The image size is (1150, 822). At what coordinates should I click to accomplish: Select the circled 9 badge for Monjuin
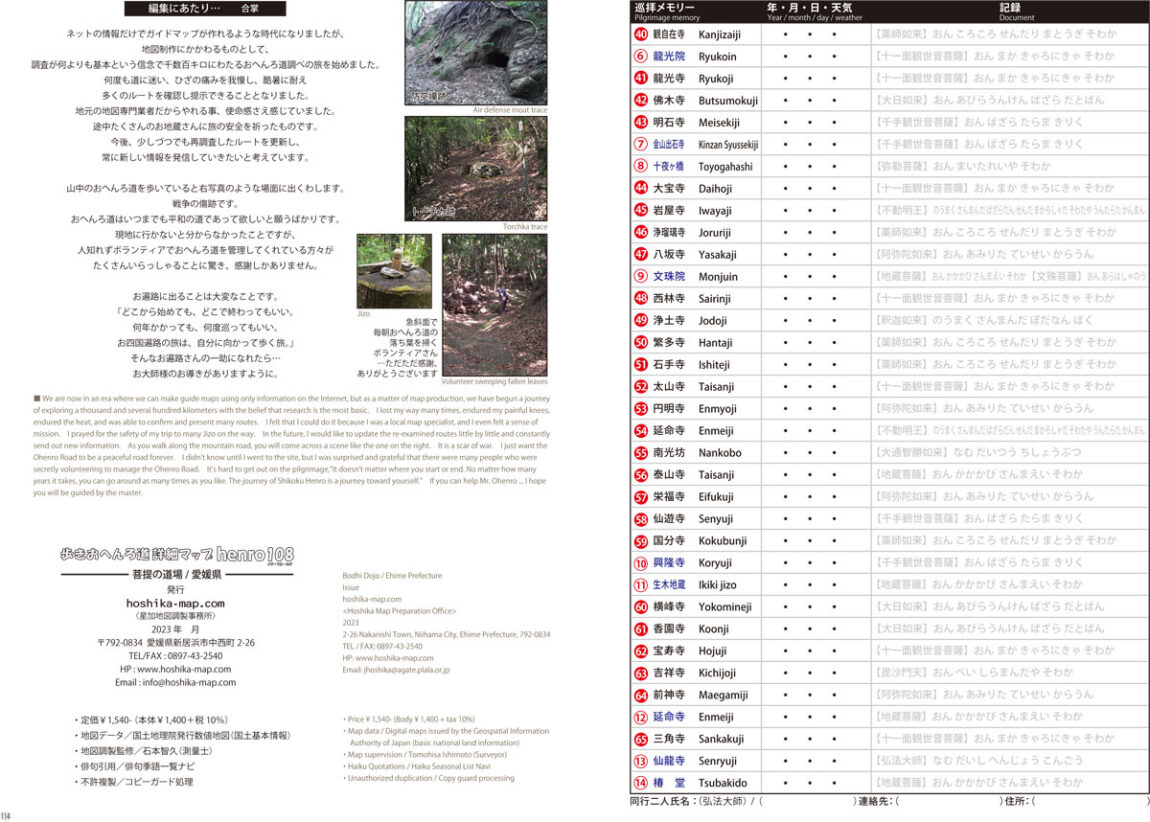641,276
